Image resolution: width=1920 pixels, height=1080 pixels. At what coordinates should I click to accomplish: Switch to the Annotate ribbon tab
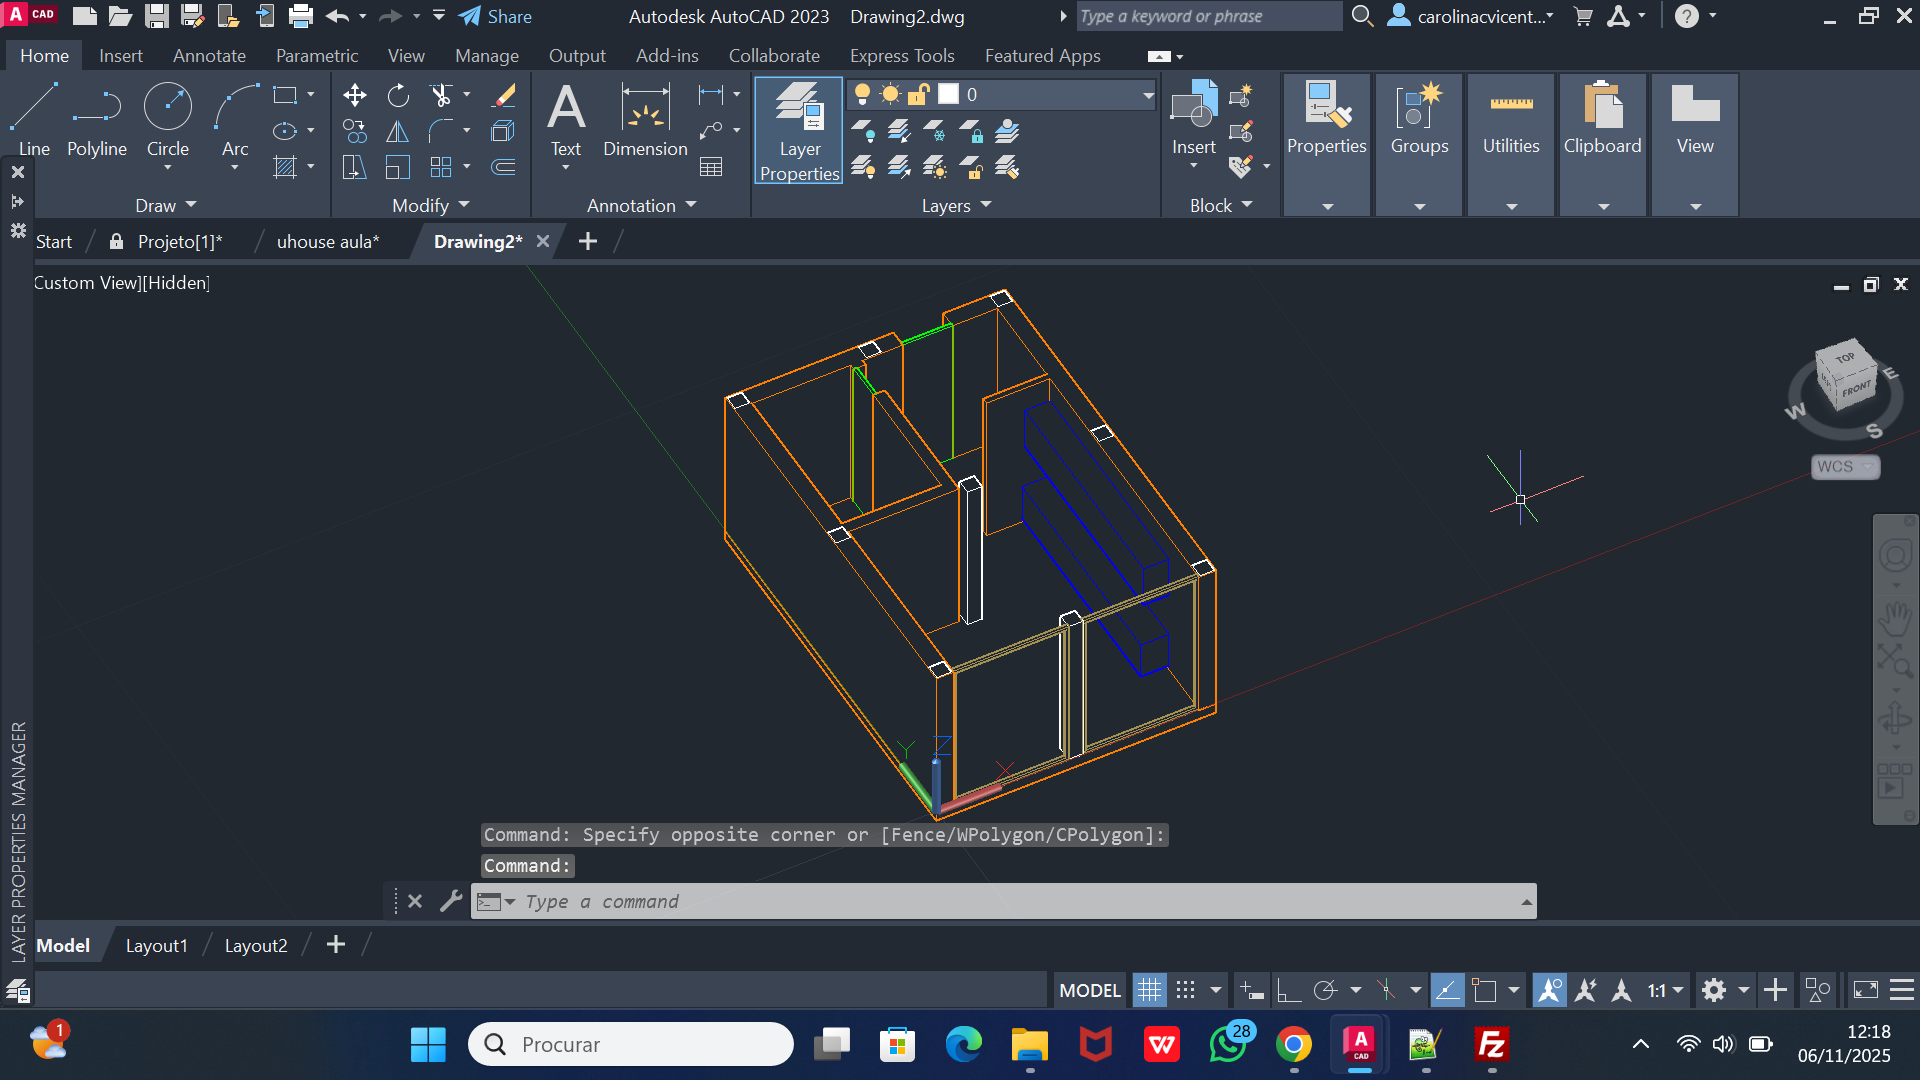click(x=209, y=56)
